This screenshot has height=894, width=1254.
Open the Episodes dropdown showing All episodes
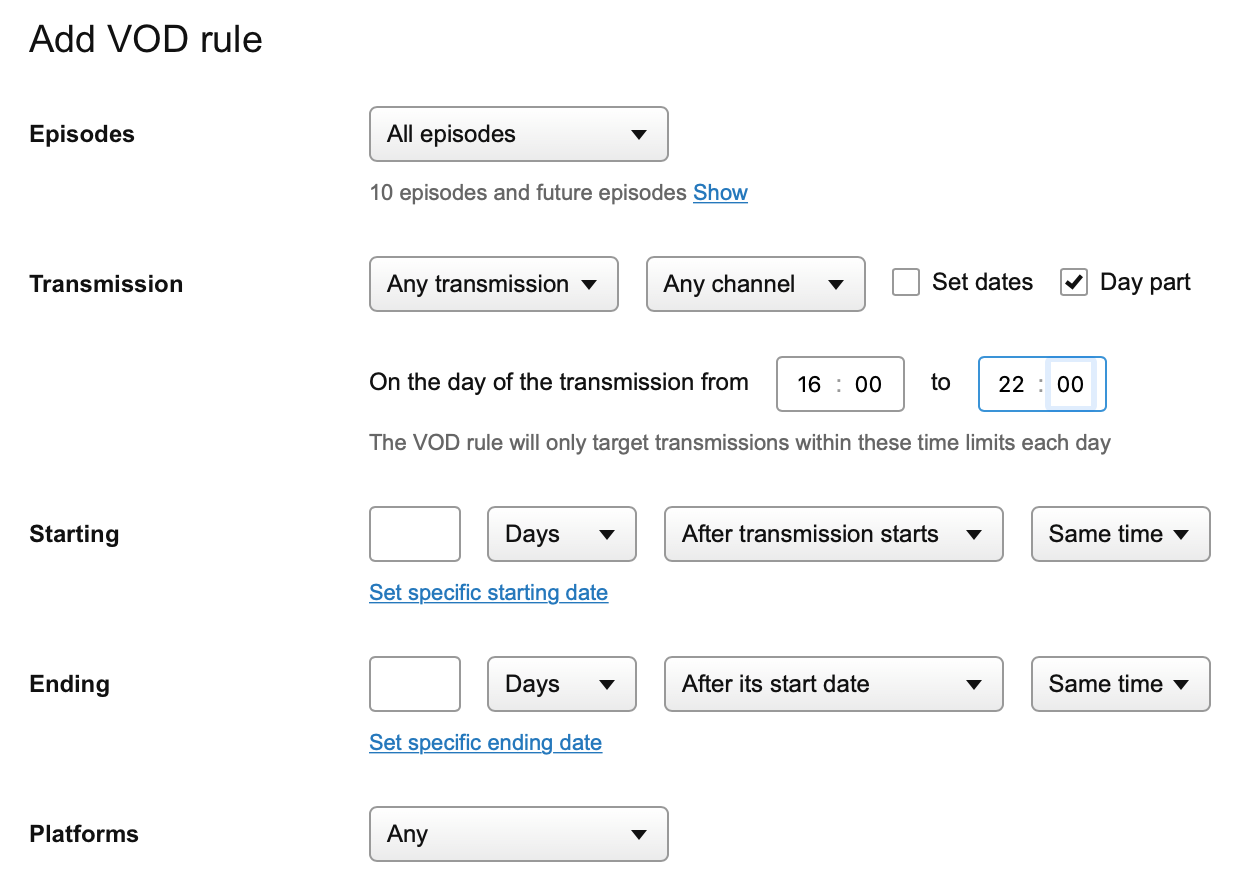tap(518, 134)
